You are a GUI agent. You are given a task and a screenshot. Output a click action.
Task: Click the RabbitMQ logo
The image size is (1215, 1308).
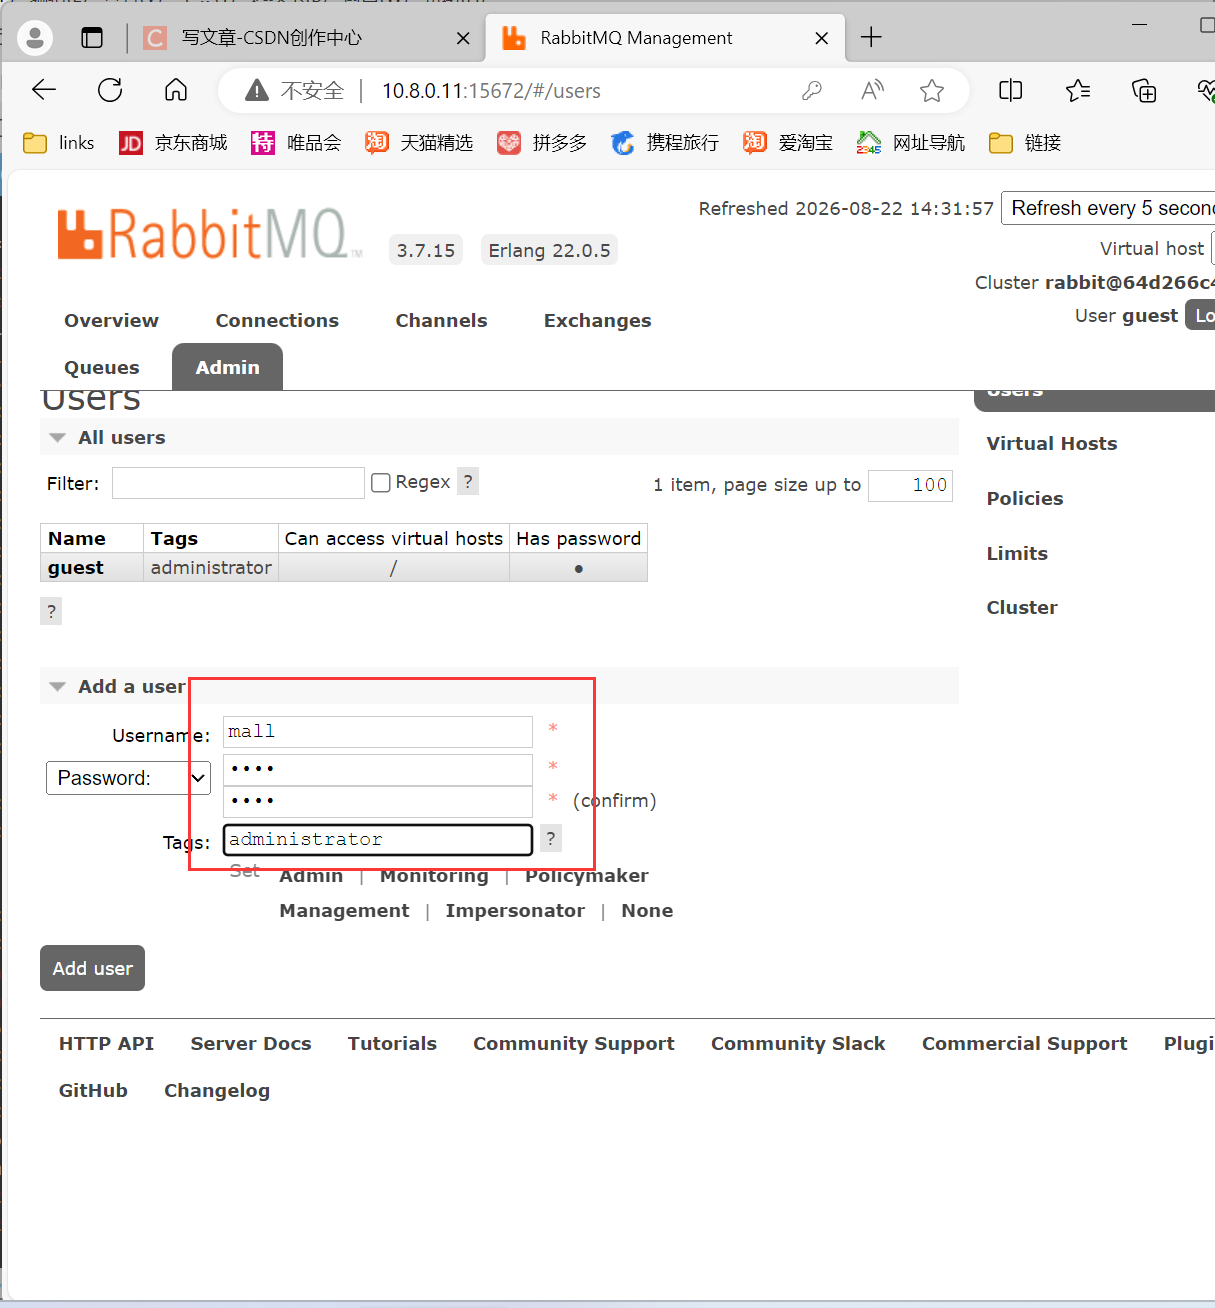[x=209, y=234]
